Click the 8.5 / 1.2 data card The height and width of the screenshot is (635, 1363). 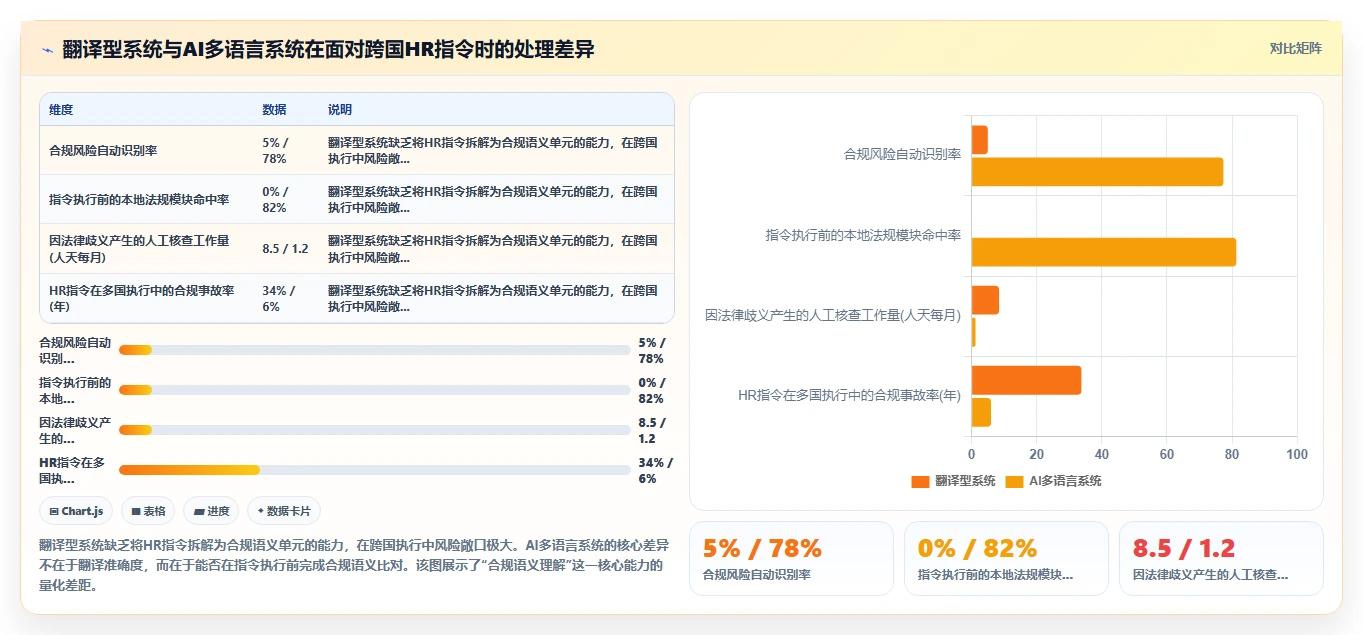click(x=1221, y=558)
